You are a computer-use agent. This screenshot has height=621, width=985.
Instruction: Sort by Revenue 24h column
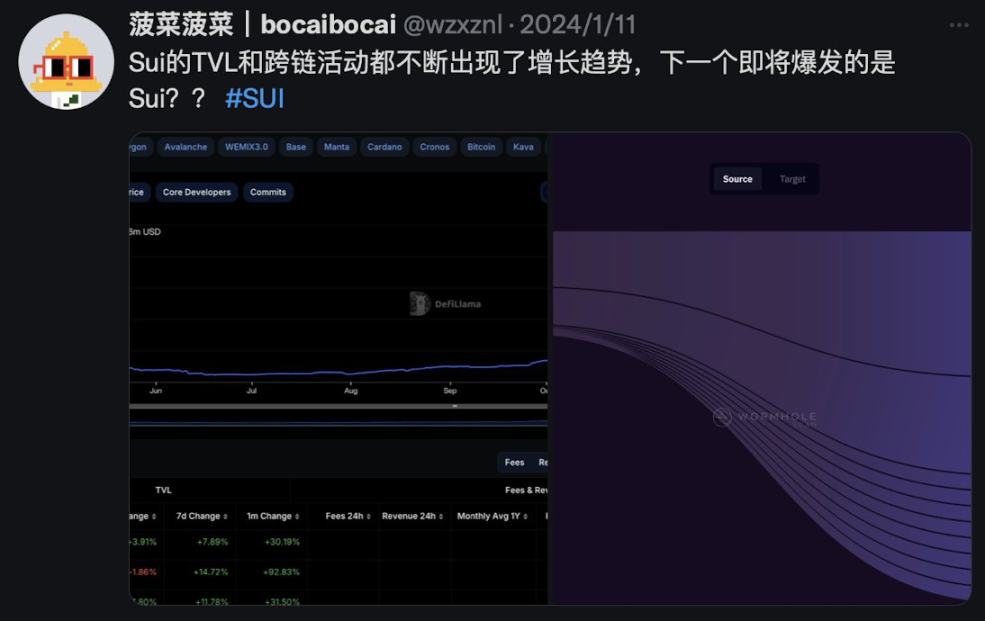pyautogui.click(x=413, y=516)
